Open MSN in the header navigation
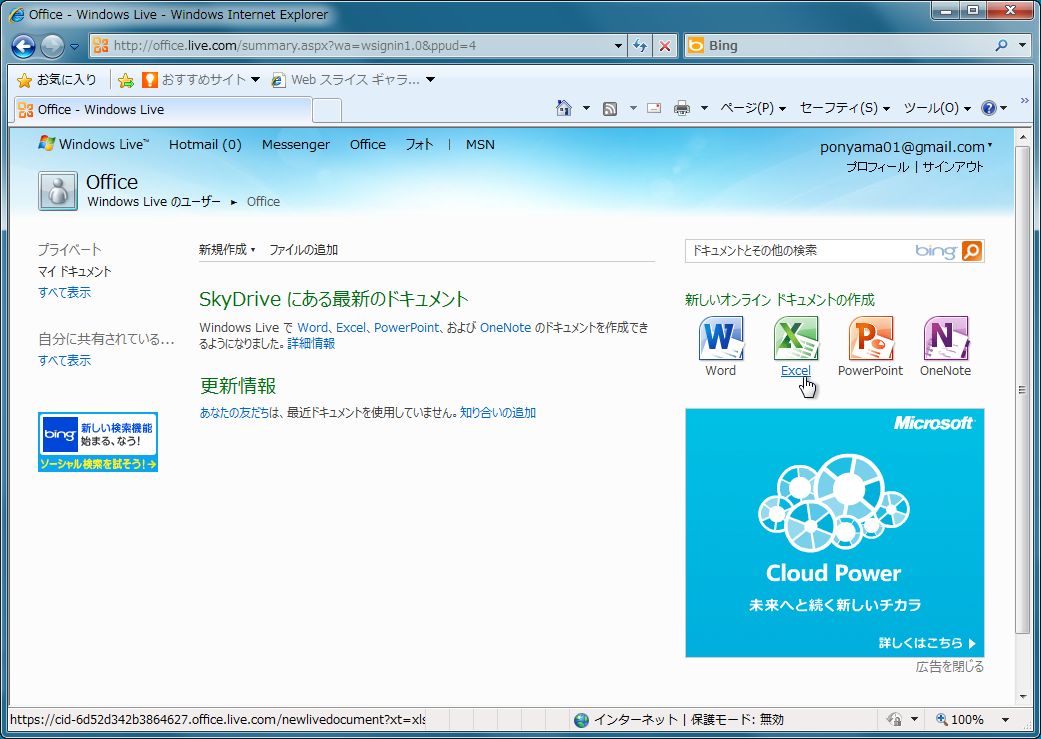Screen dimensions: 1041x739 480,144
